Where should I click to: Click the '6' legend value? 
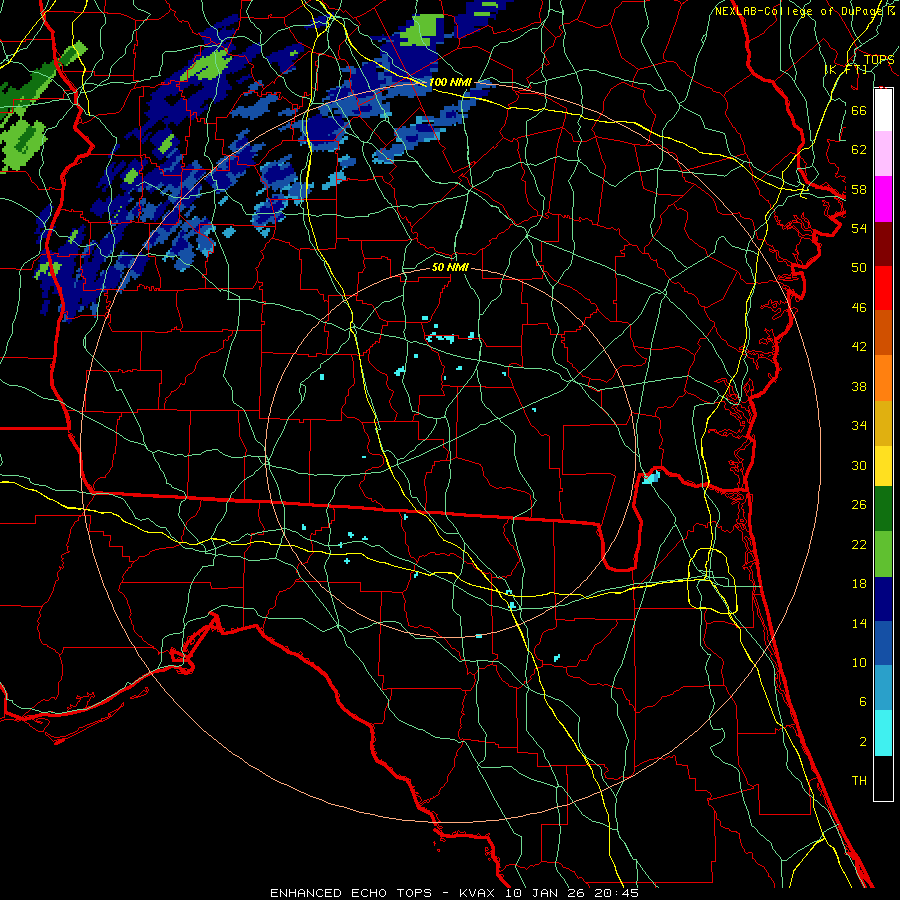click(862, 702)
